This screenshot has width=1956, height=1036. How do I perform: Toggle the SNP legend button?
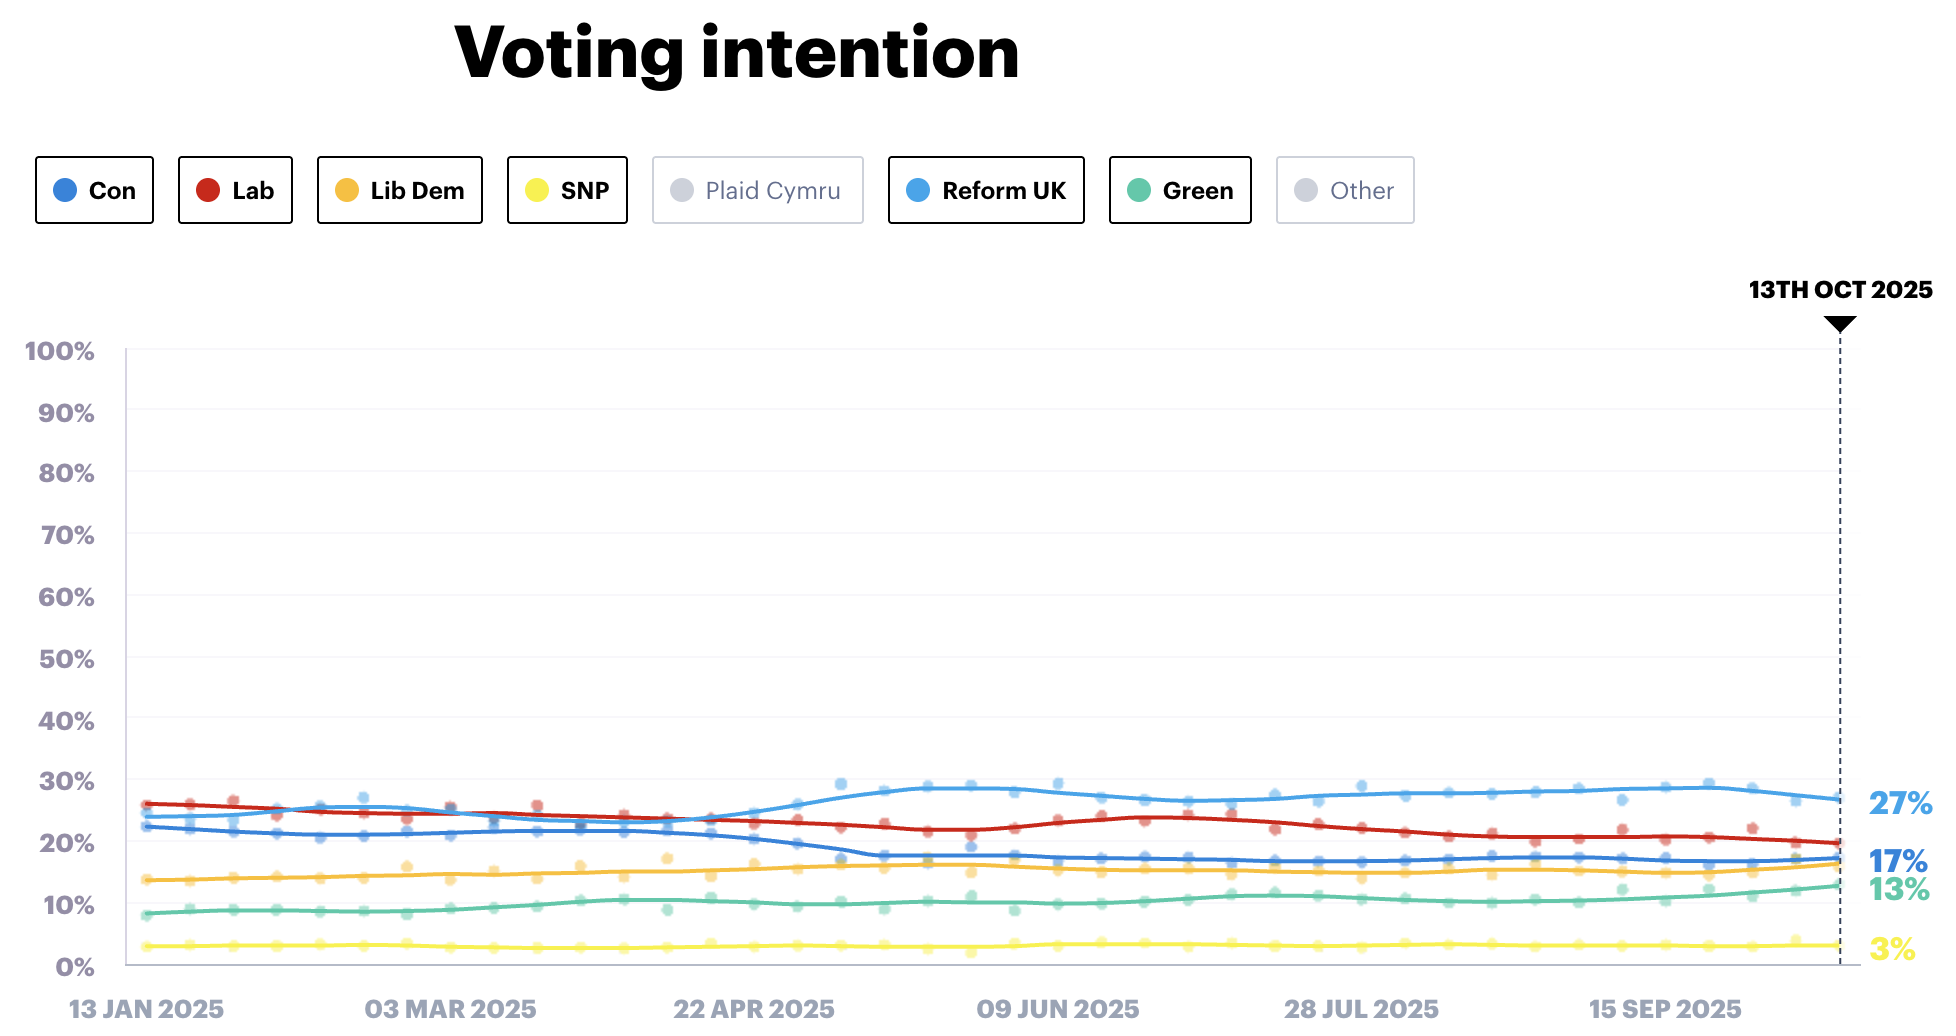567,190
